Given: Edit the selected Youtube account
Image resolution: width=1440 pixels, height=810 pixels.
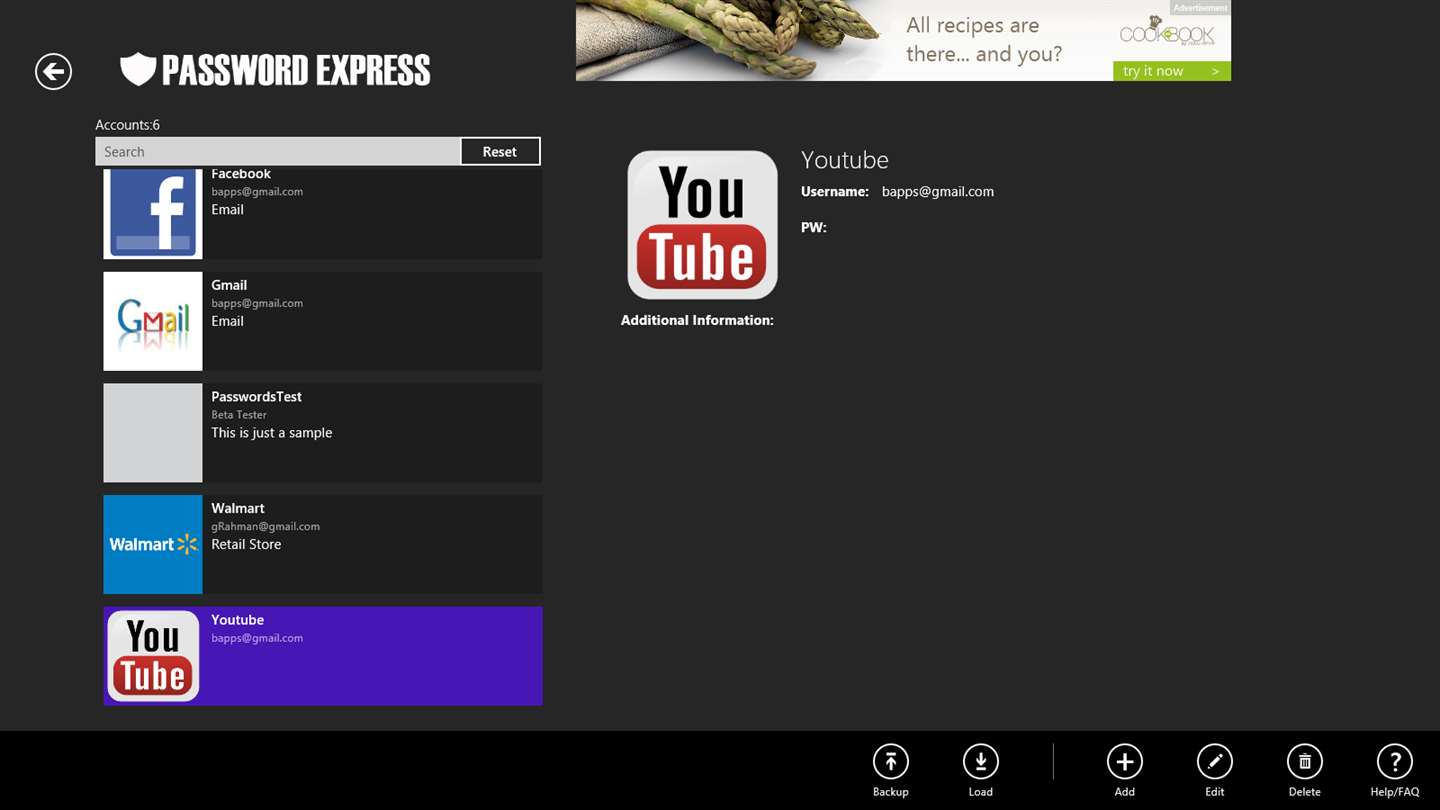Looking at the screenshot, I should (1214, 762).
